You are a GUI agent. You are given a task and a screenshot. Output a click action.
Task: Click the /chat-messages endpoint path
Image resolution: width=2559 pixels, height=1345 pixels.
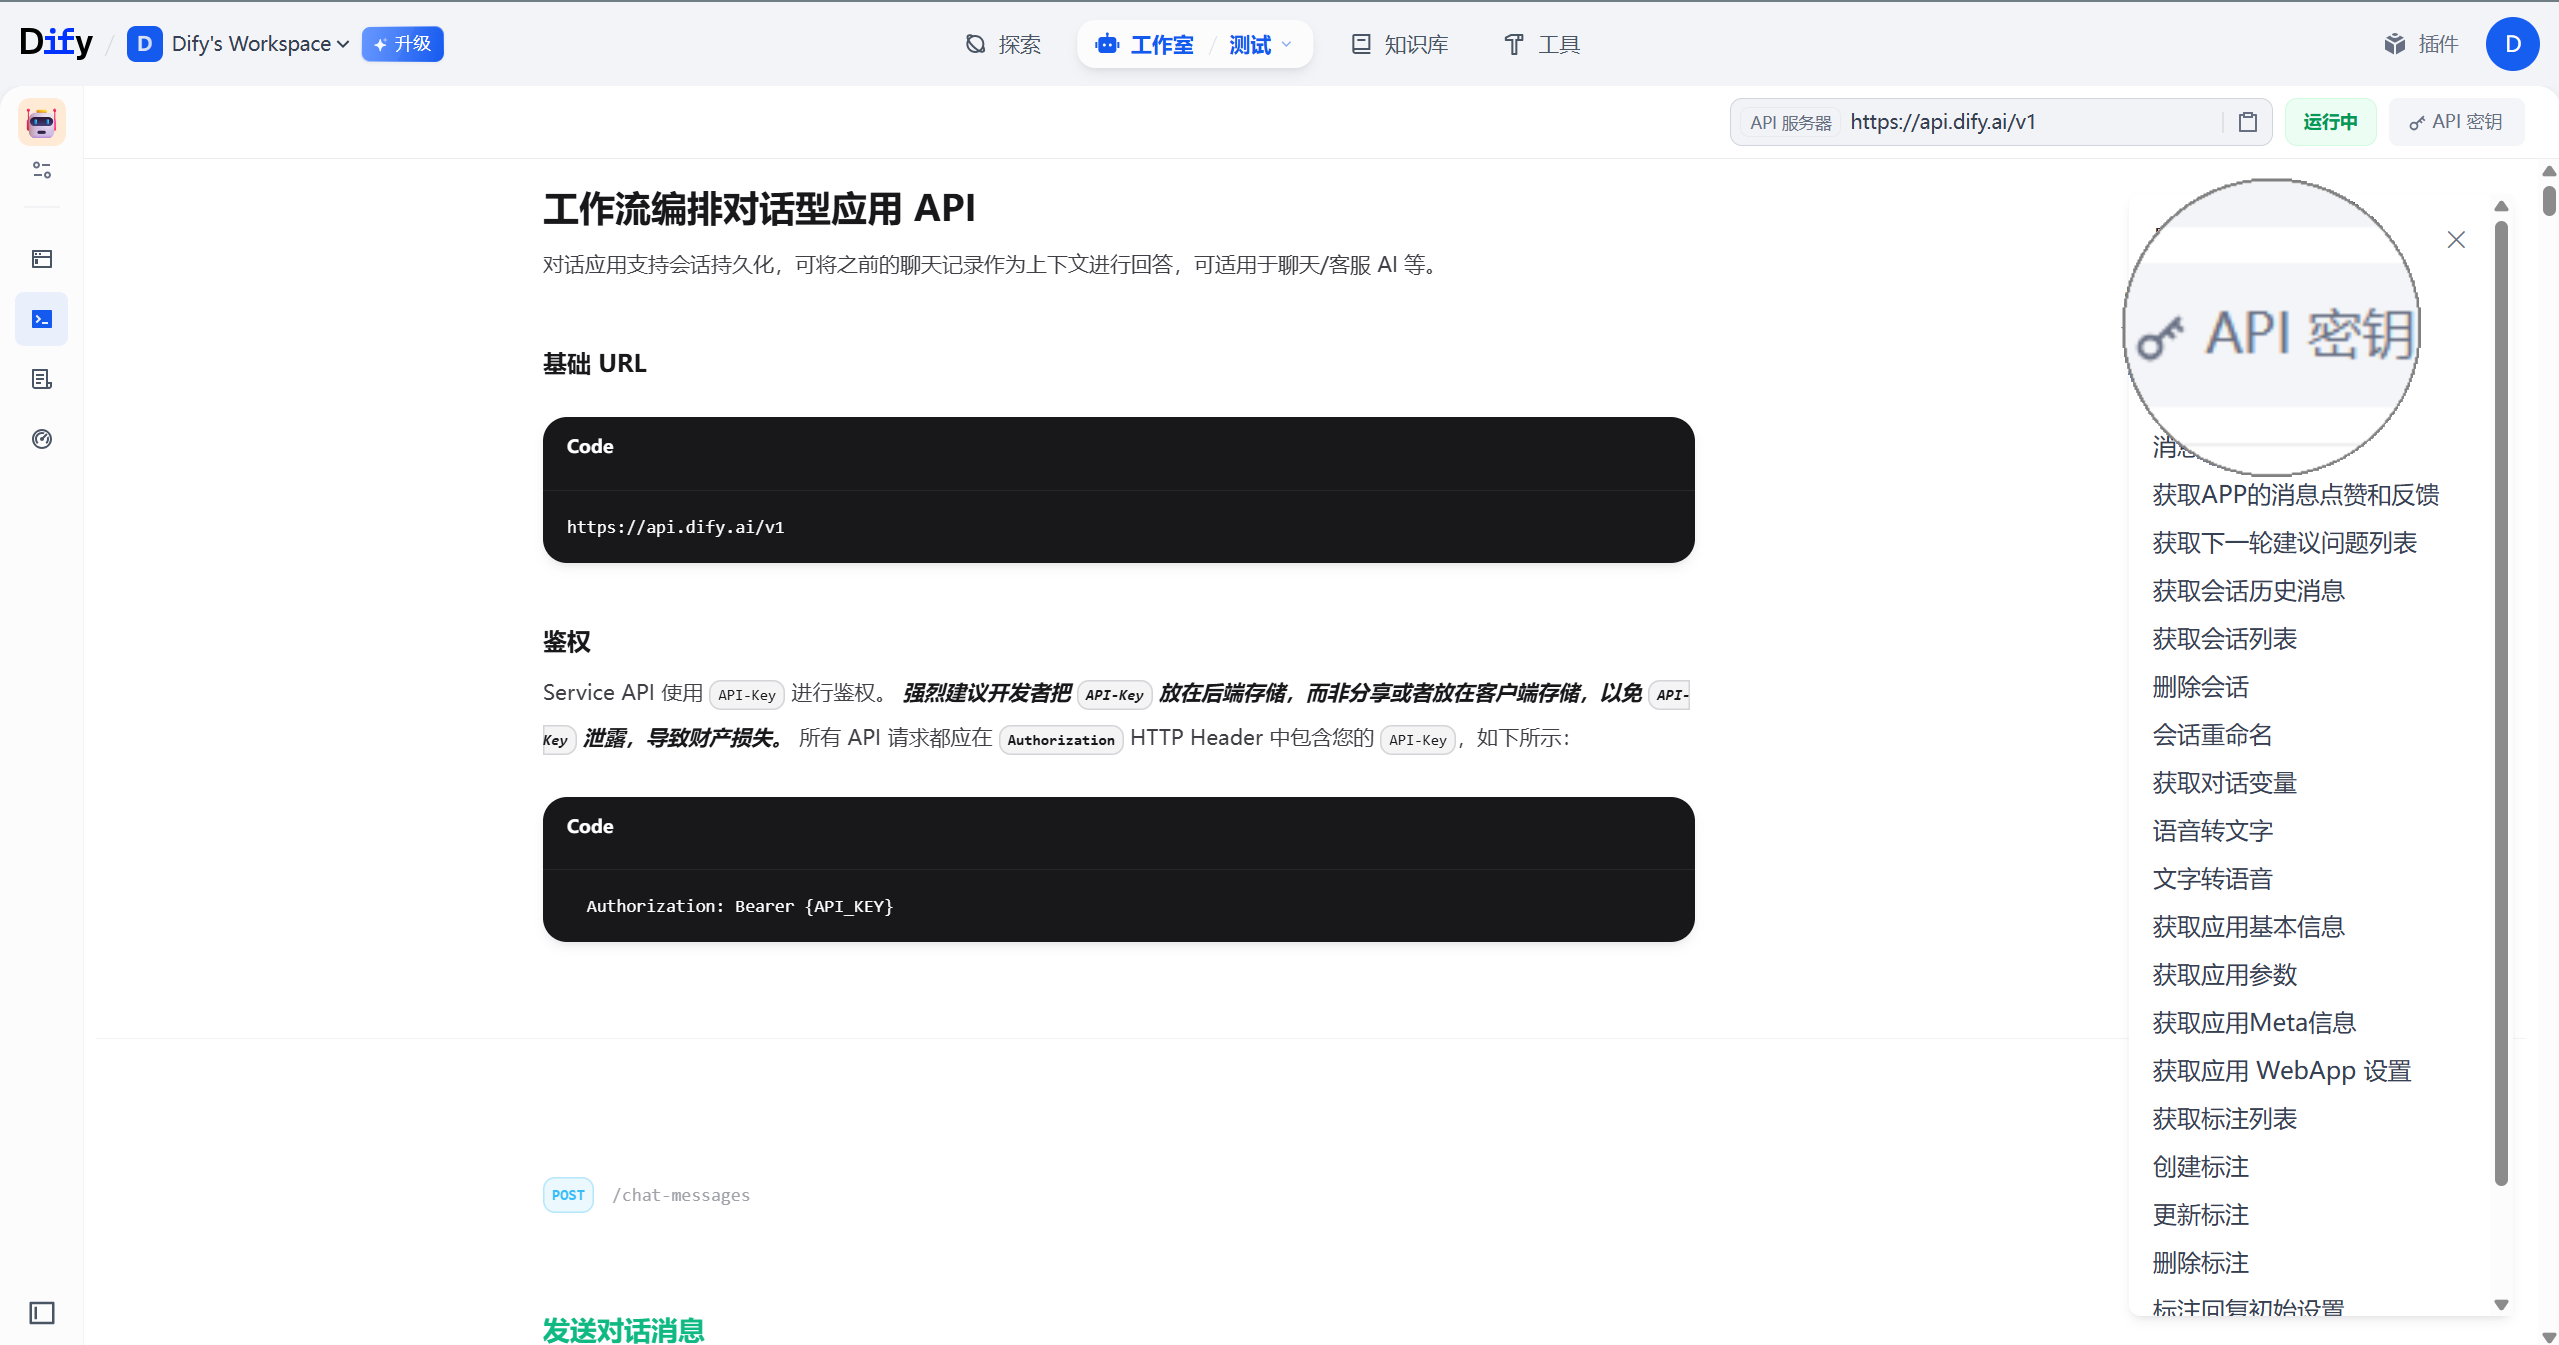pos(681,1195)
